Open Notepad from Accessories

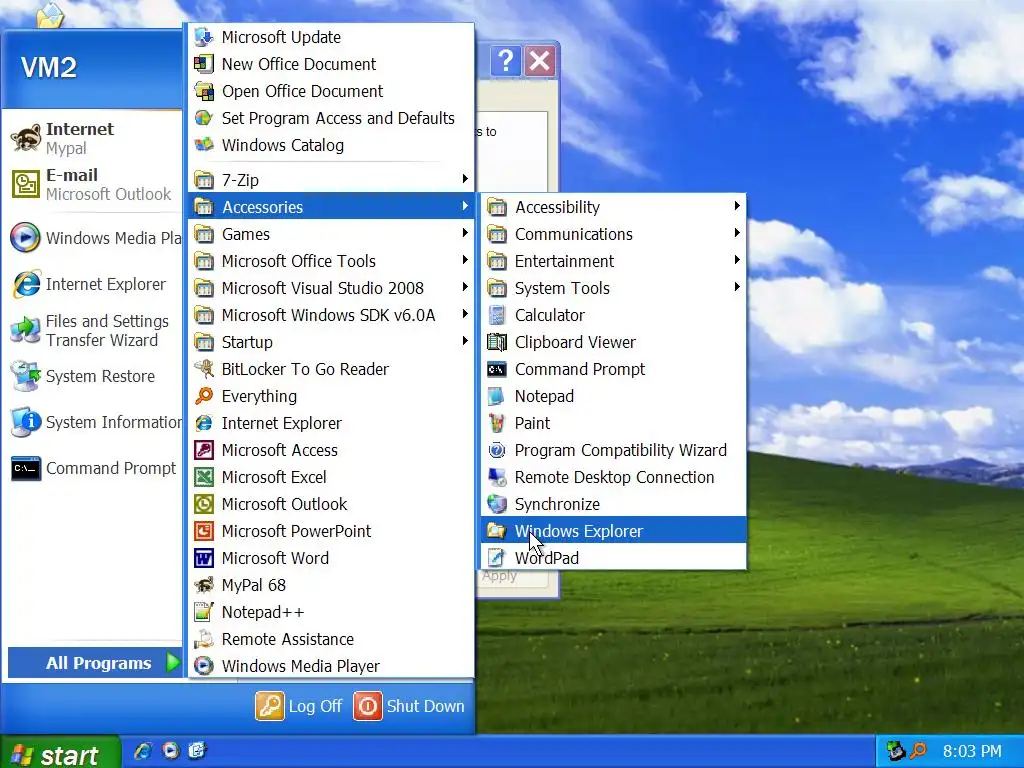(613, 396)
